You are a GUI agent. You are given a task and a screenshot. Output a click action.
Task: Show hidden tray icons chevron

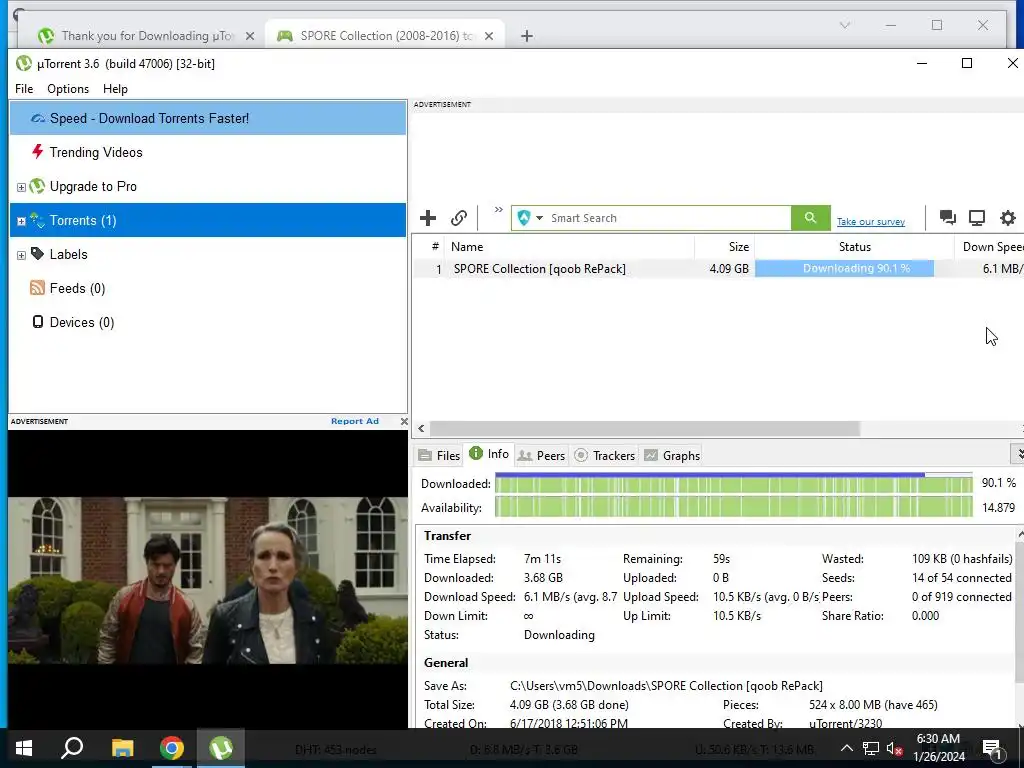[x=846, y=748]
